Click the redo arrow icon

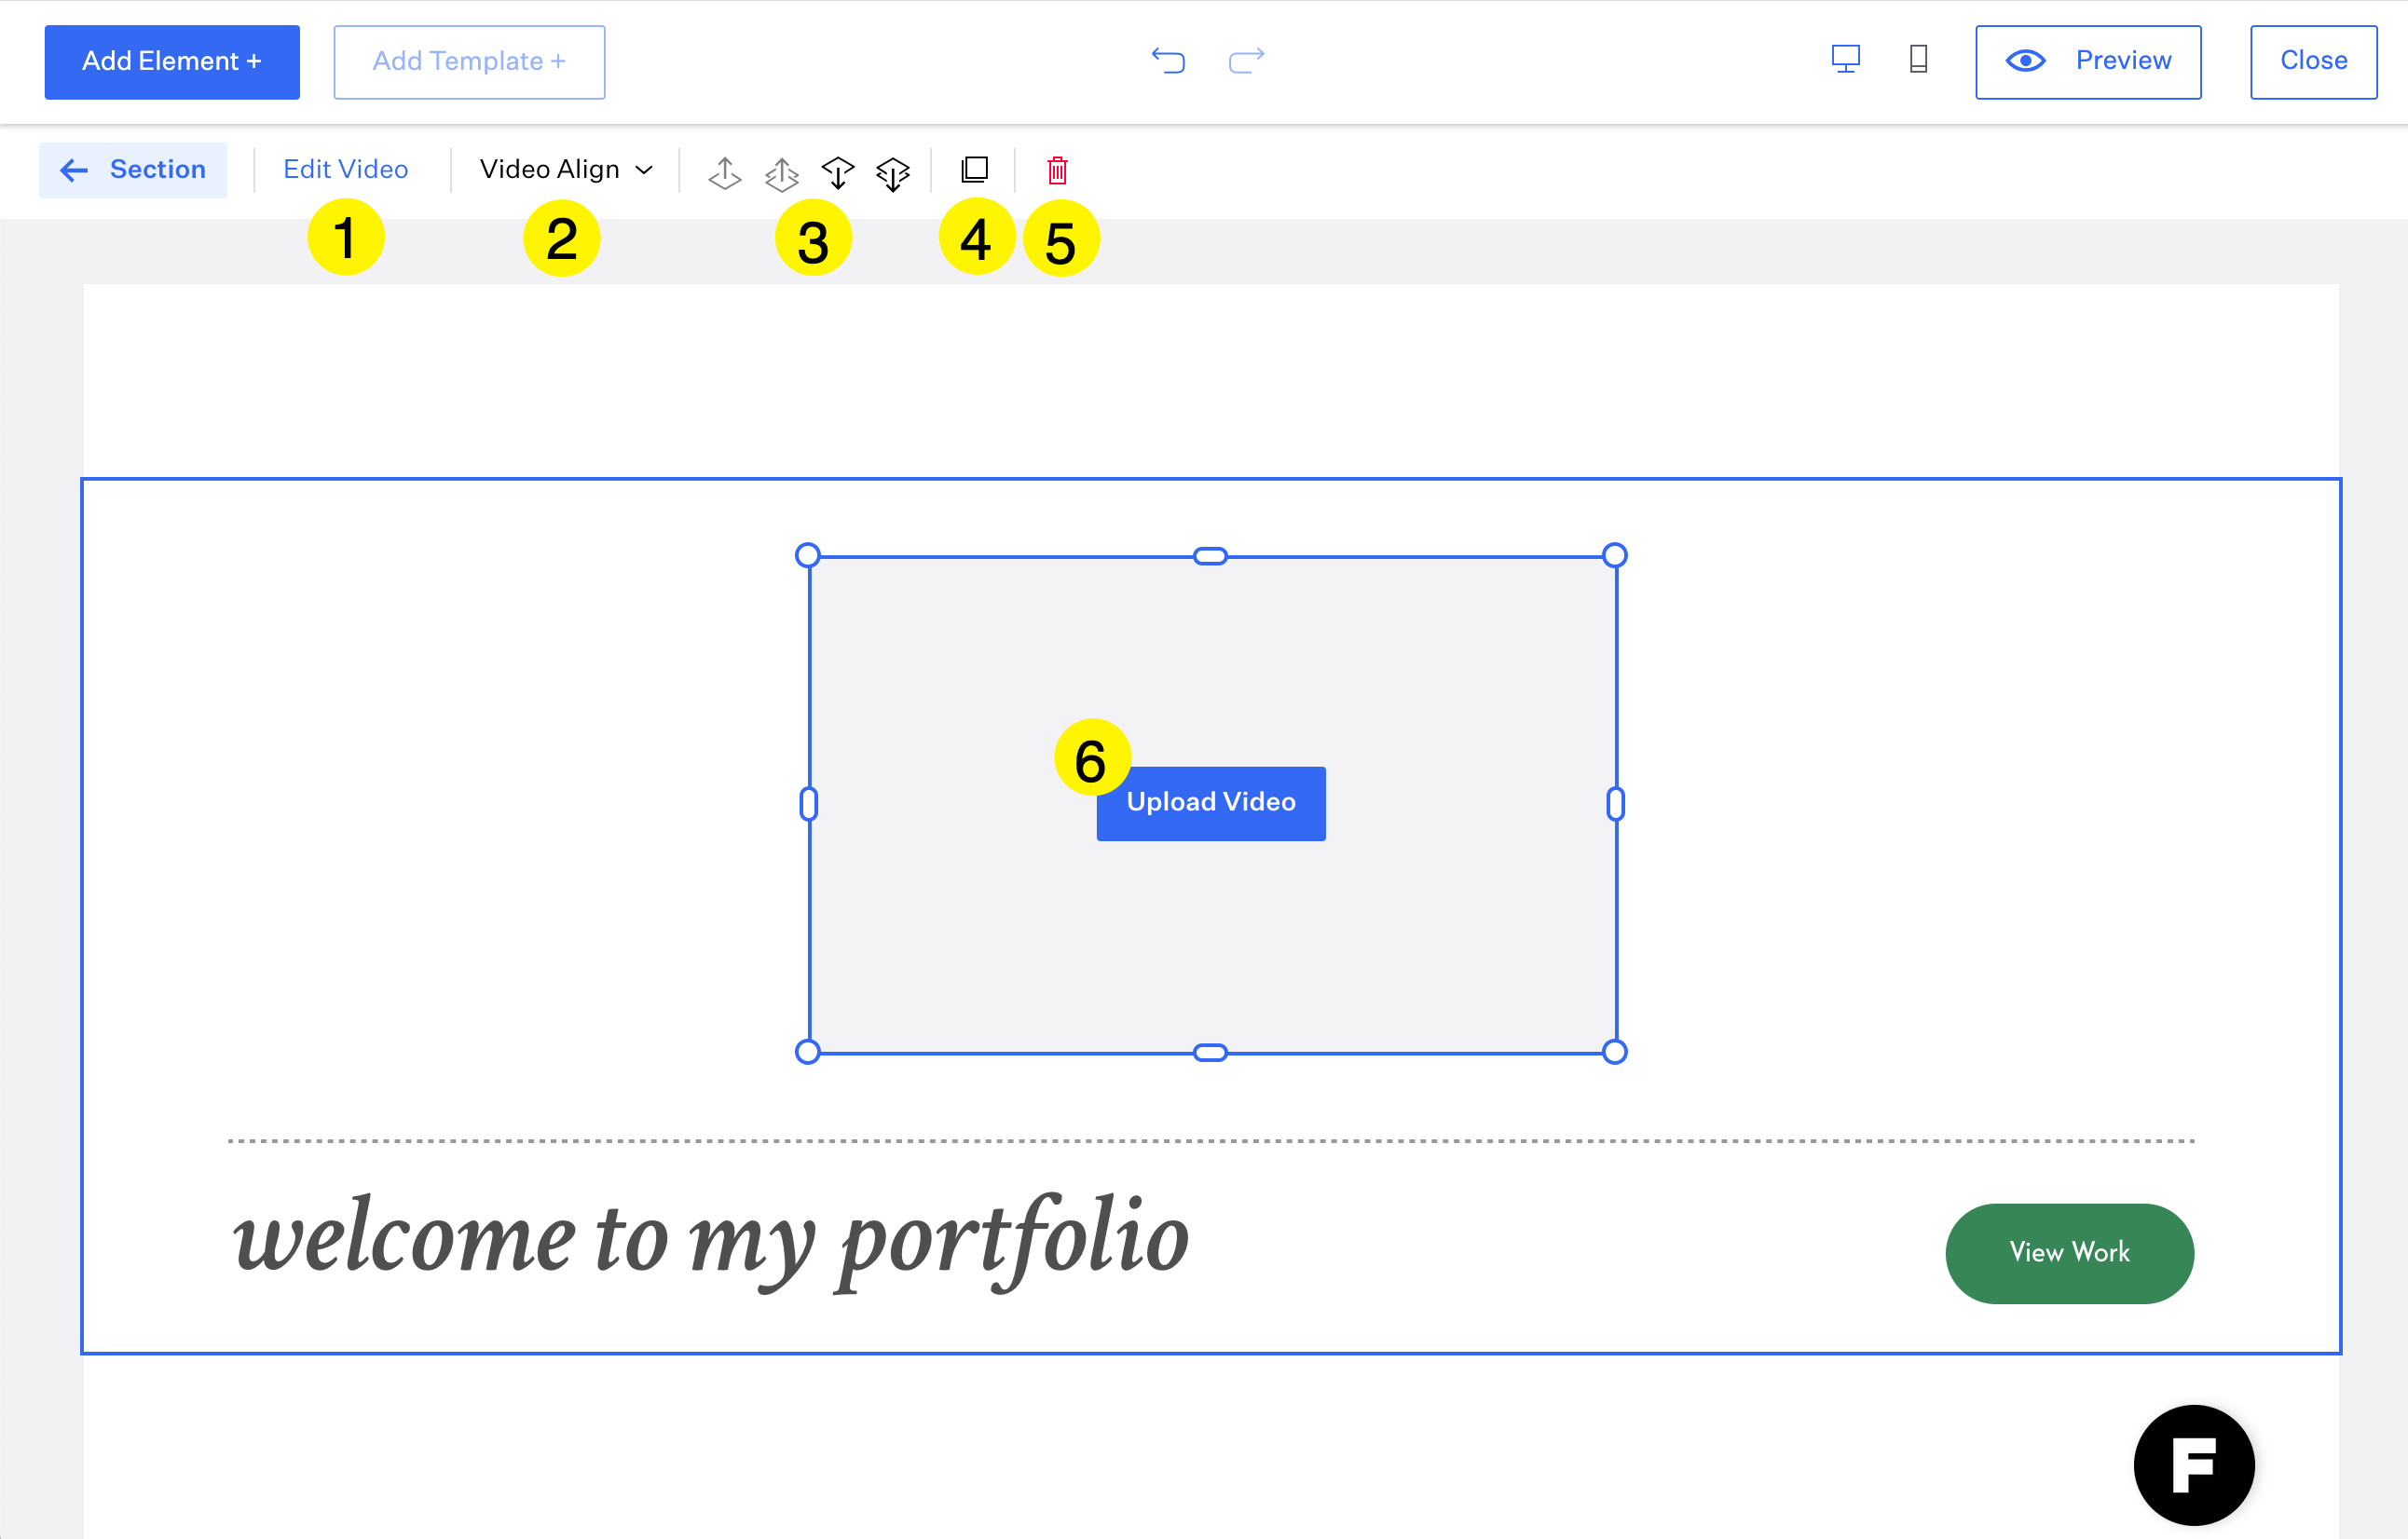[1246, 61]
